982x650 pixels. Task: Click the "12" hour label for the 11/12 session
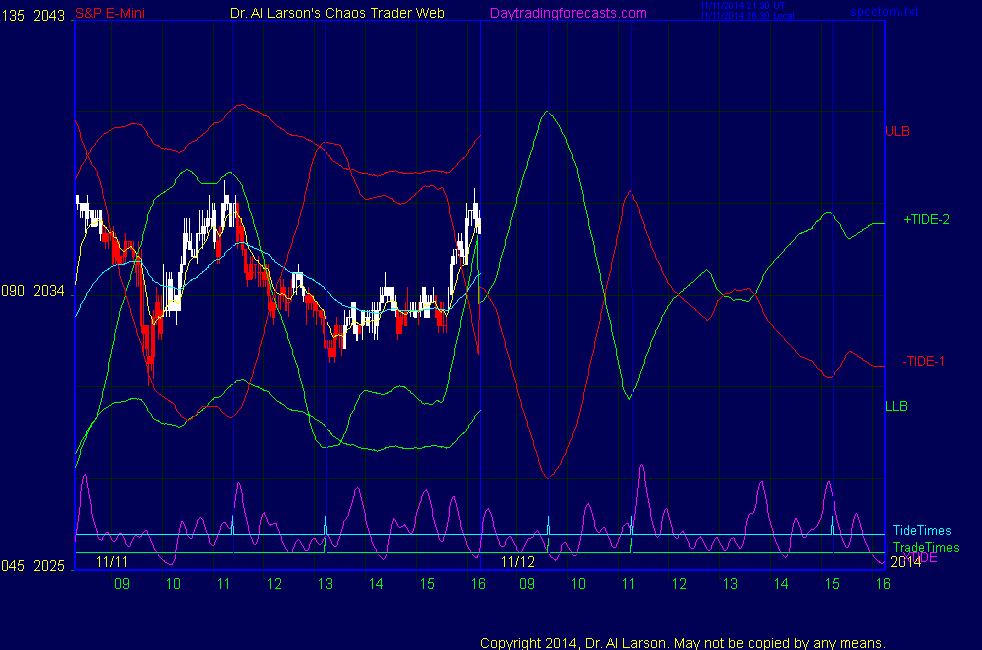[680, 584]
